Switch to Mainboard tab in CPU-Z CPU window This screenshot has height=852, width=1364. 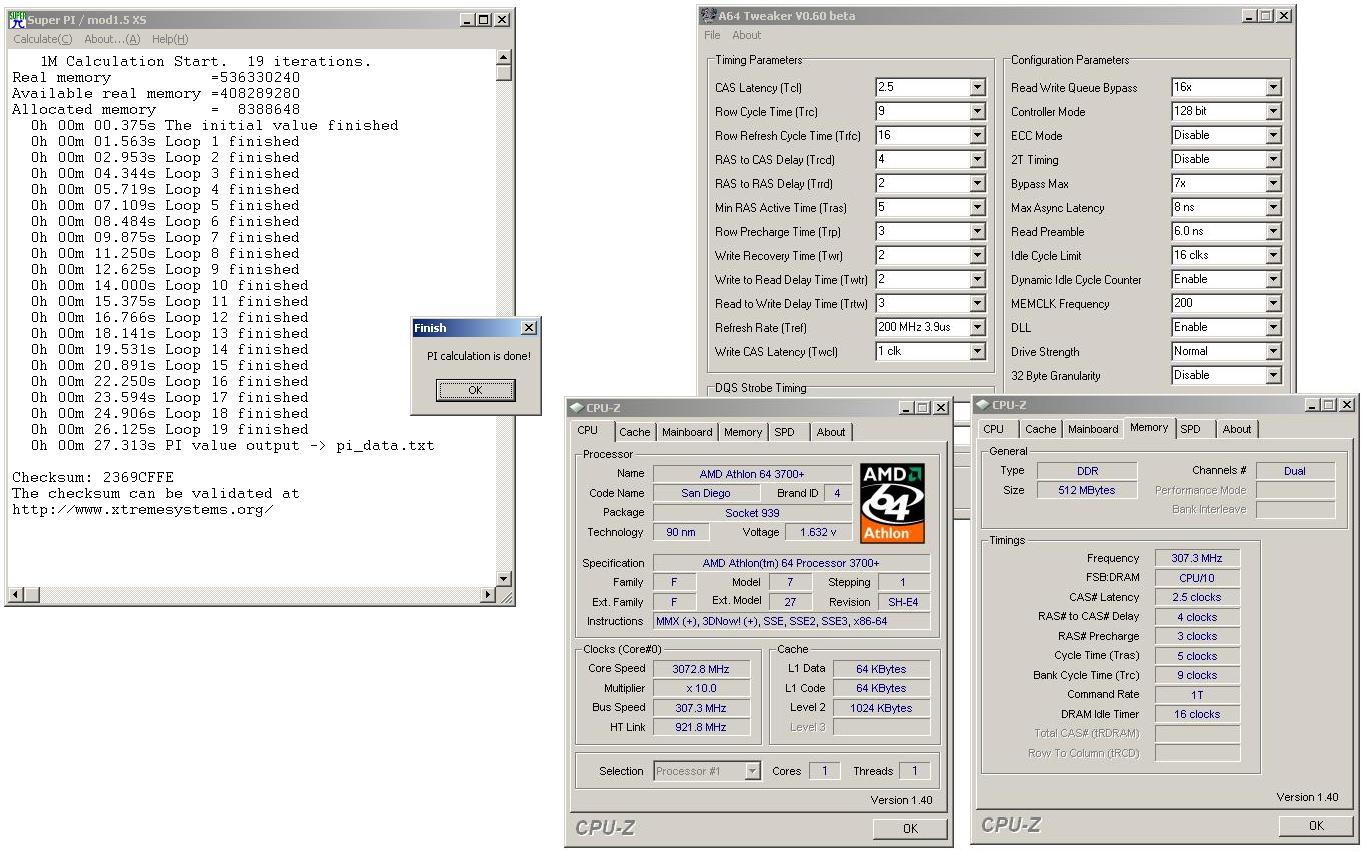click(x=687, y=432)
